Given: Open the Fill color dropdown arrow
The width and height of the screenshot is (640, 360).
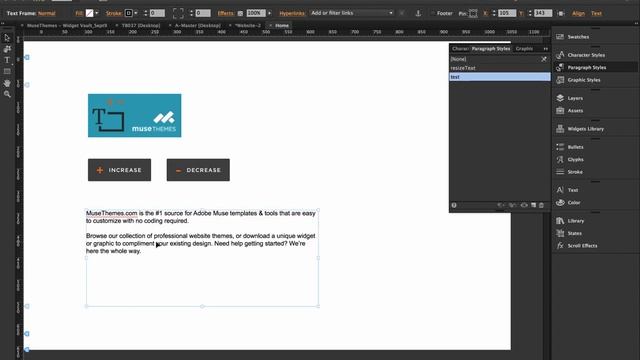Looking at the screenshot, I should [97, 13].
